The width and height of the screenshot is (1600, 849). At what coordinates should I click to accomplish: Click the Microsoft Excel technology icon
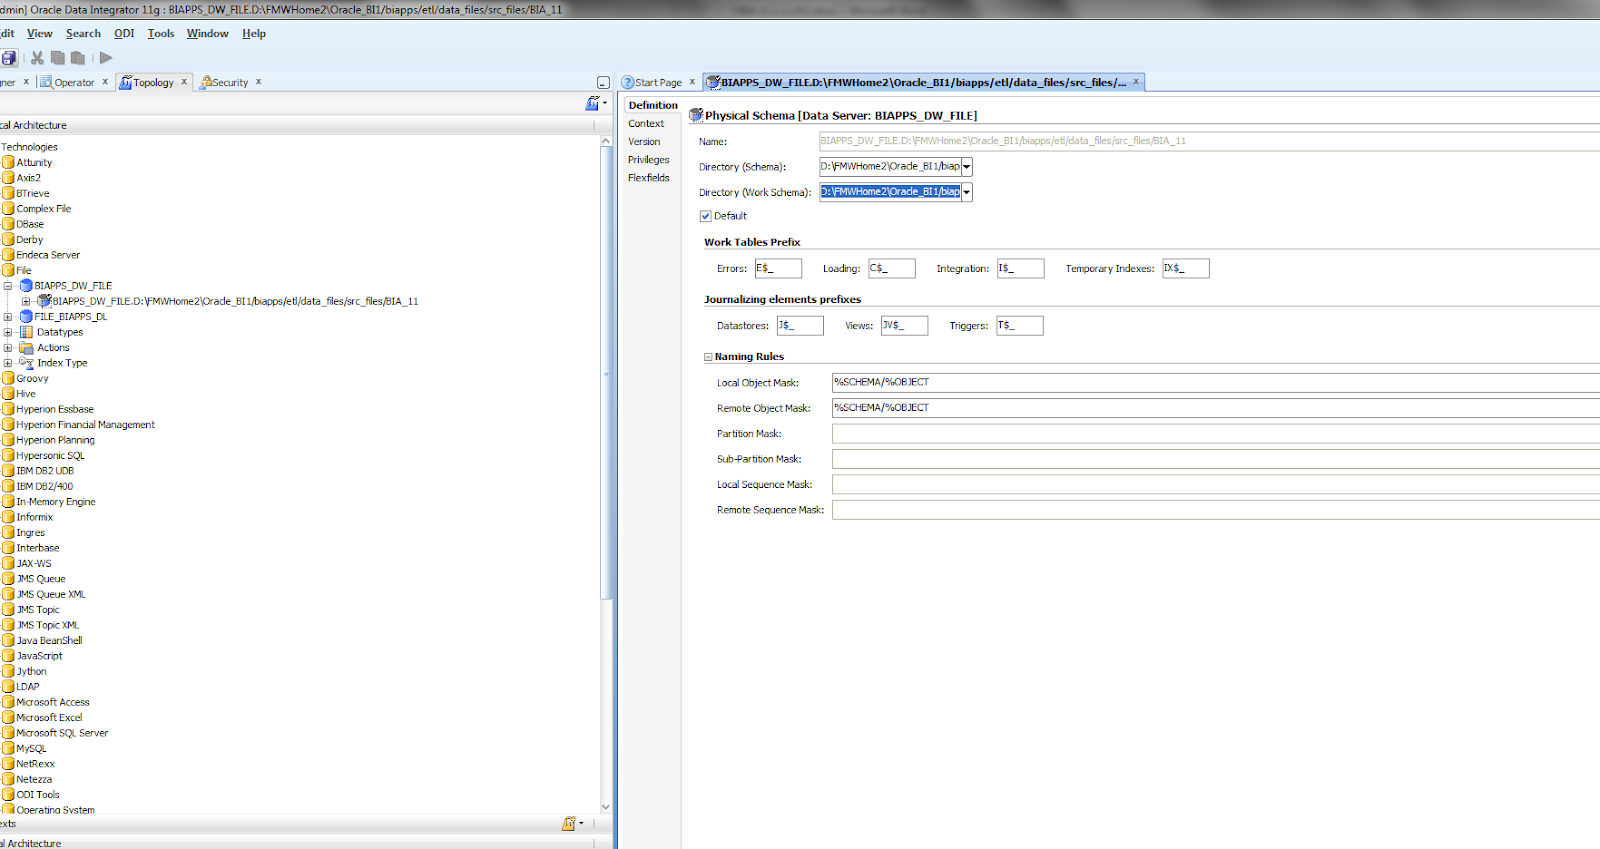[8, 718]
